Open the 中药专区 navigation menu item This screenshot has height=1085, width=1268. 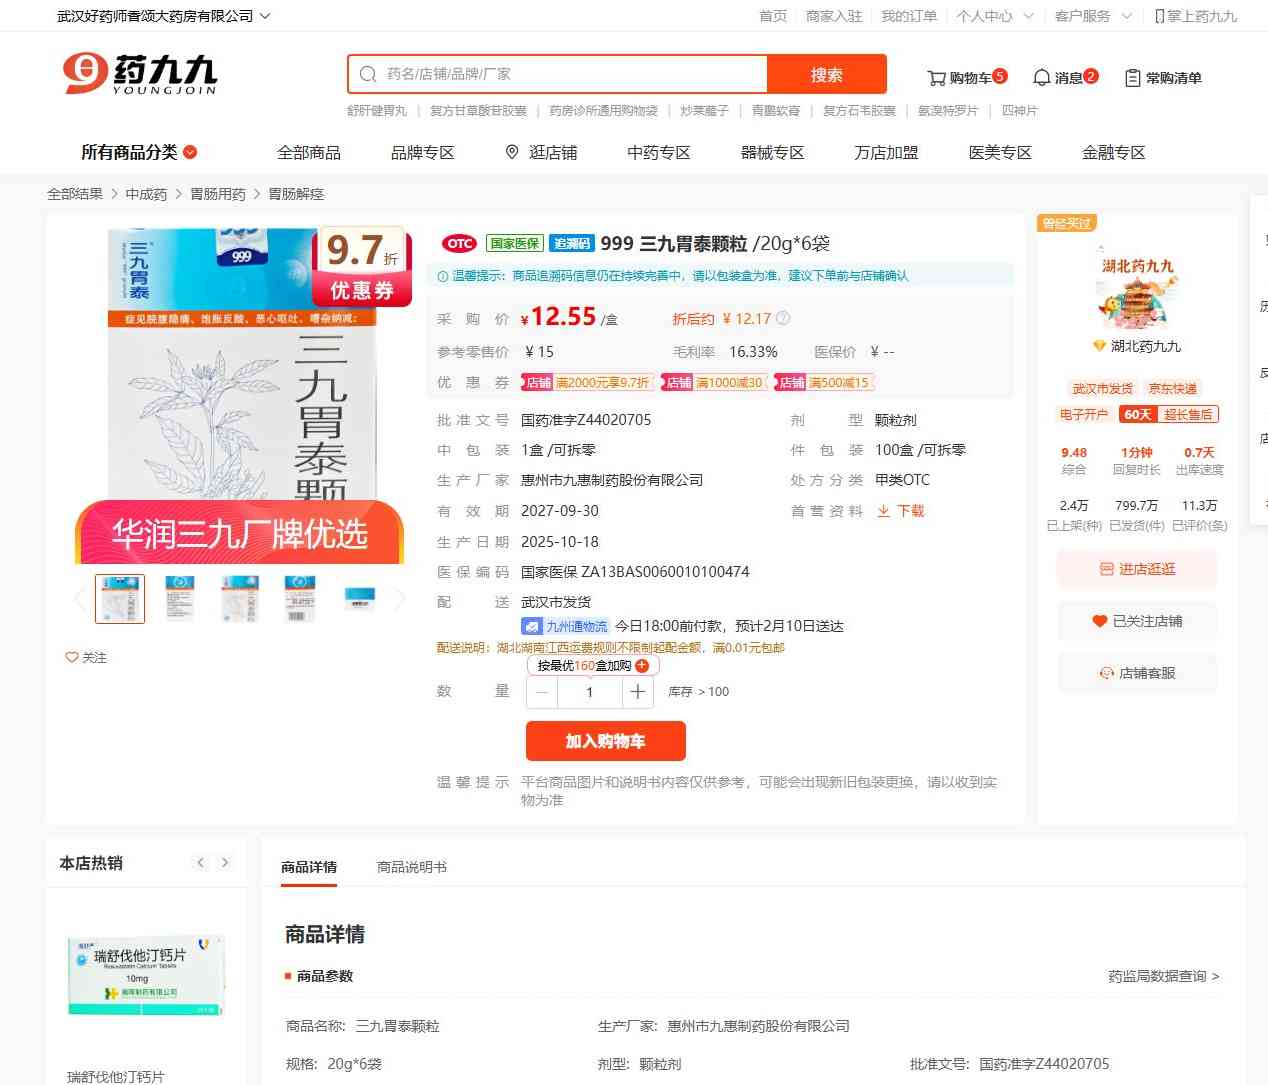pos(658,152)
